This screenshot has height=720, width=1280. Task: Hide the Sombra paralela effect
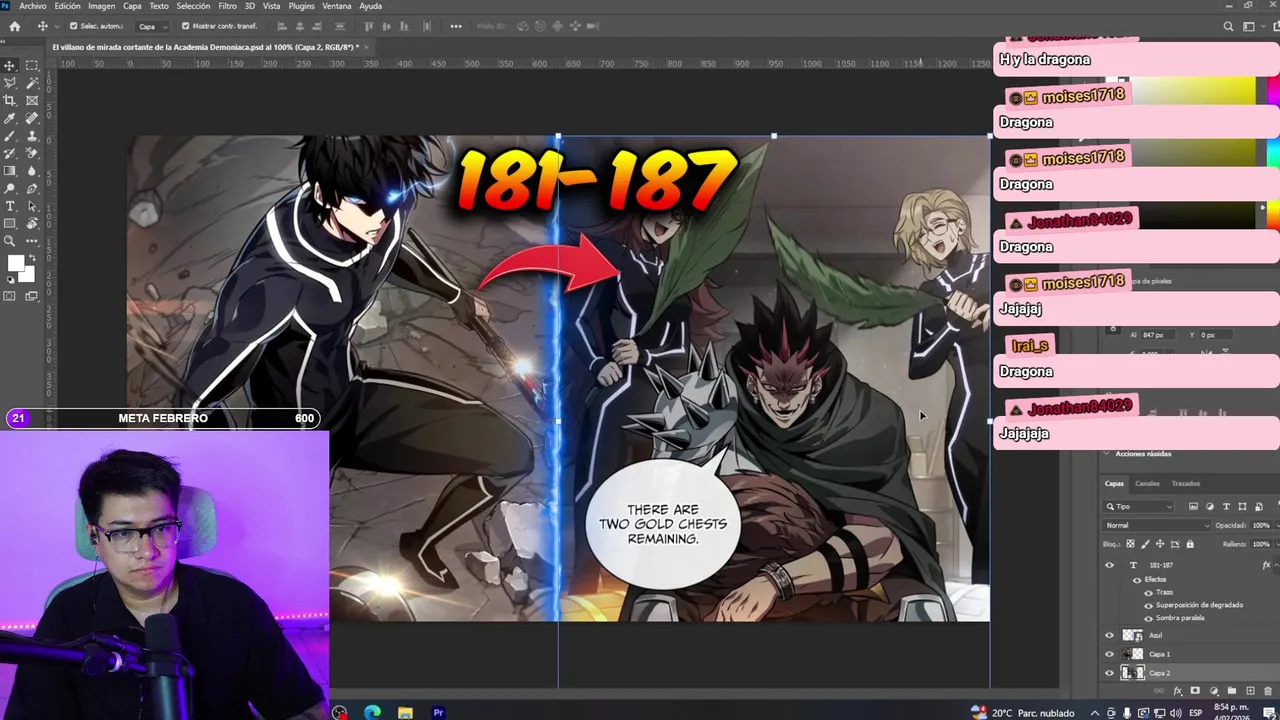coord(1148,618)
